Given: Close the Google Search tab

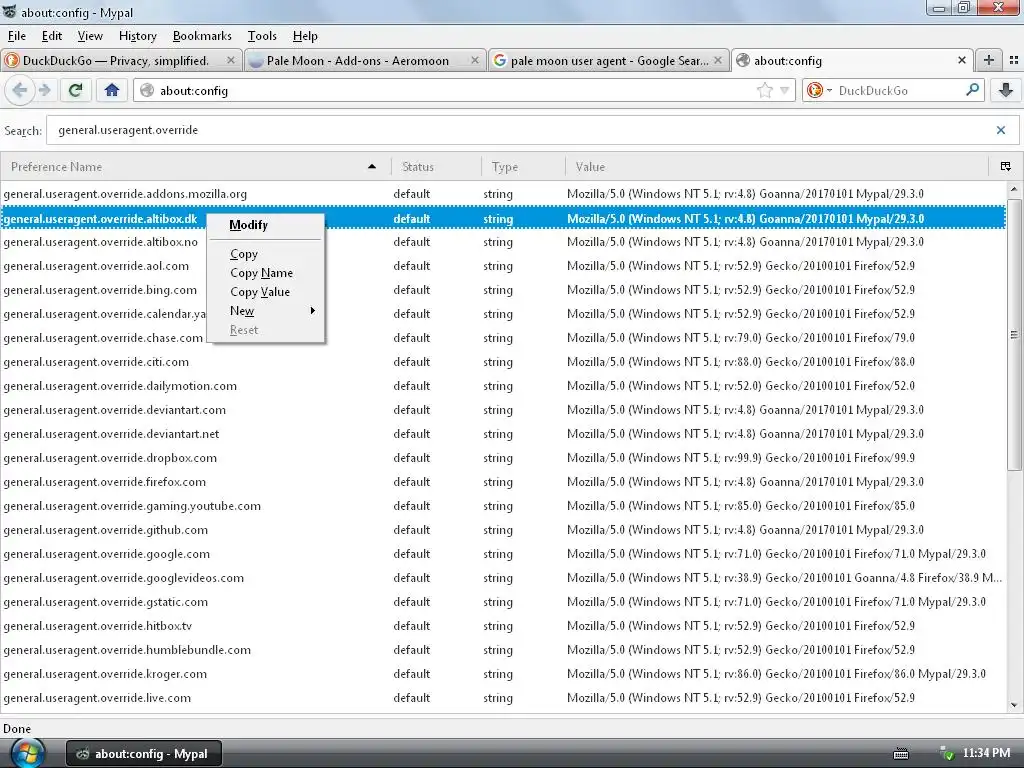Looking at the screenshot, I should point(718,60).
